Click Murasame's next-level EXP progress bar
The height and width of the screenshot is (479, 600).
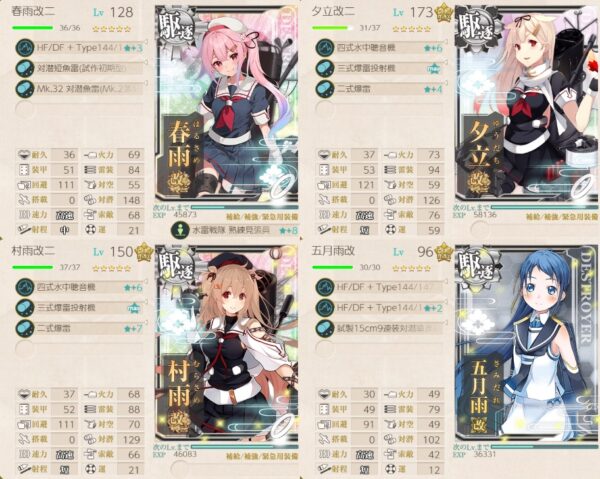245,447
